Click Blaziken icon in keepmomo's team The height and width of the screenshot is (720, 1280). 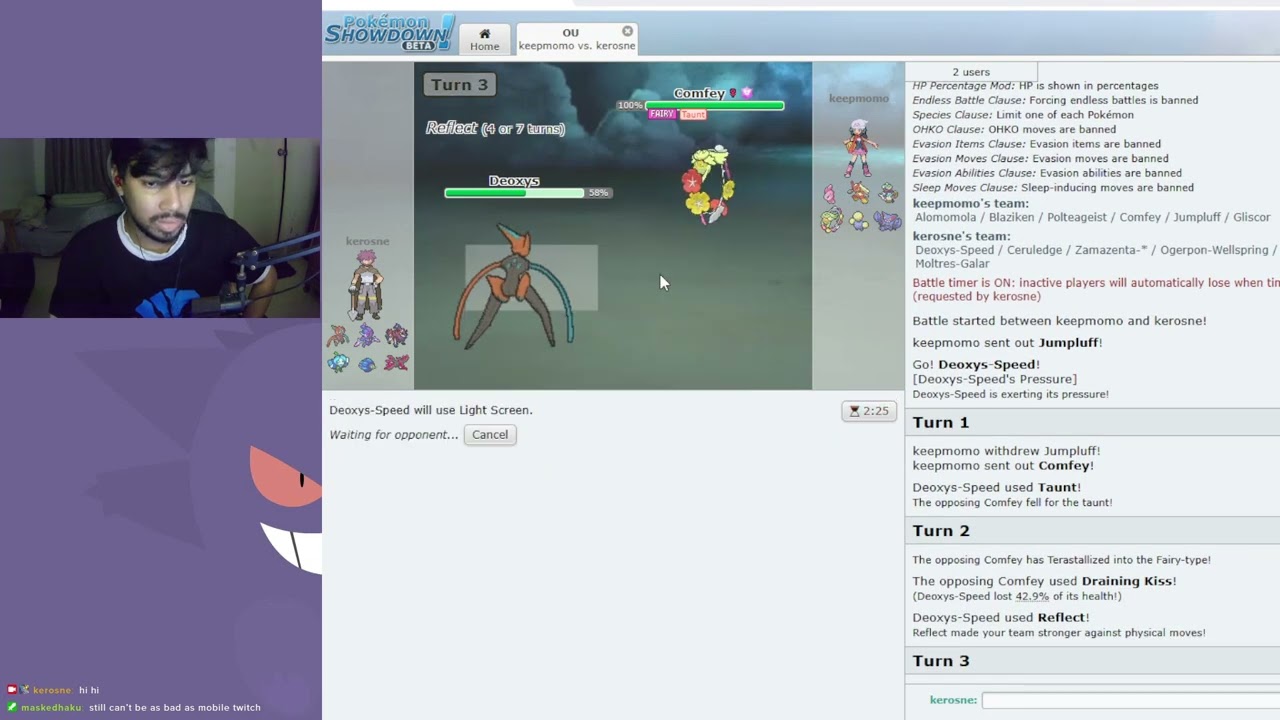(x=858, y=193)
